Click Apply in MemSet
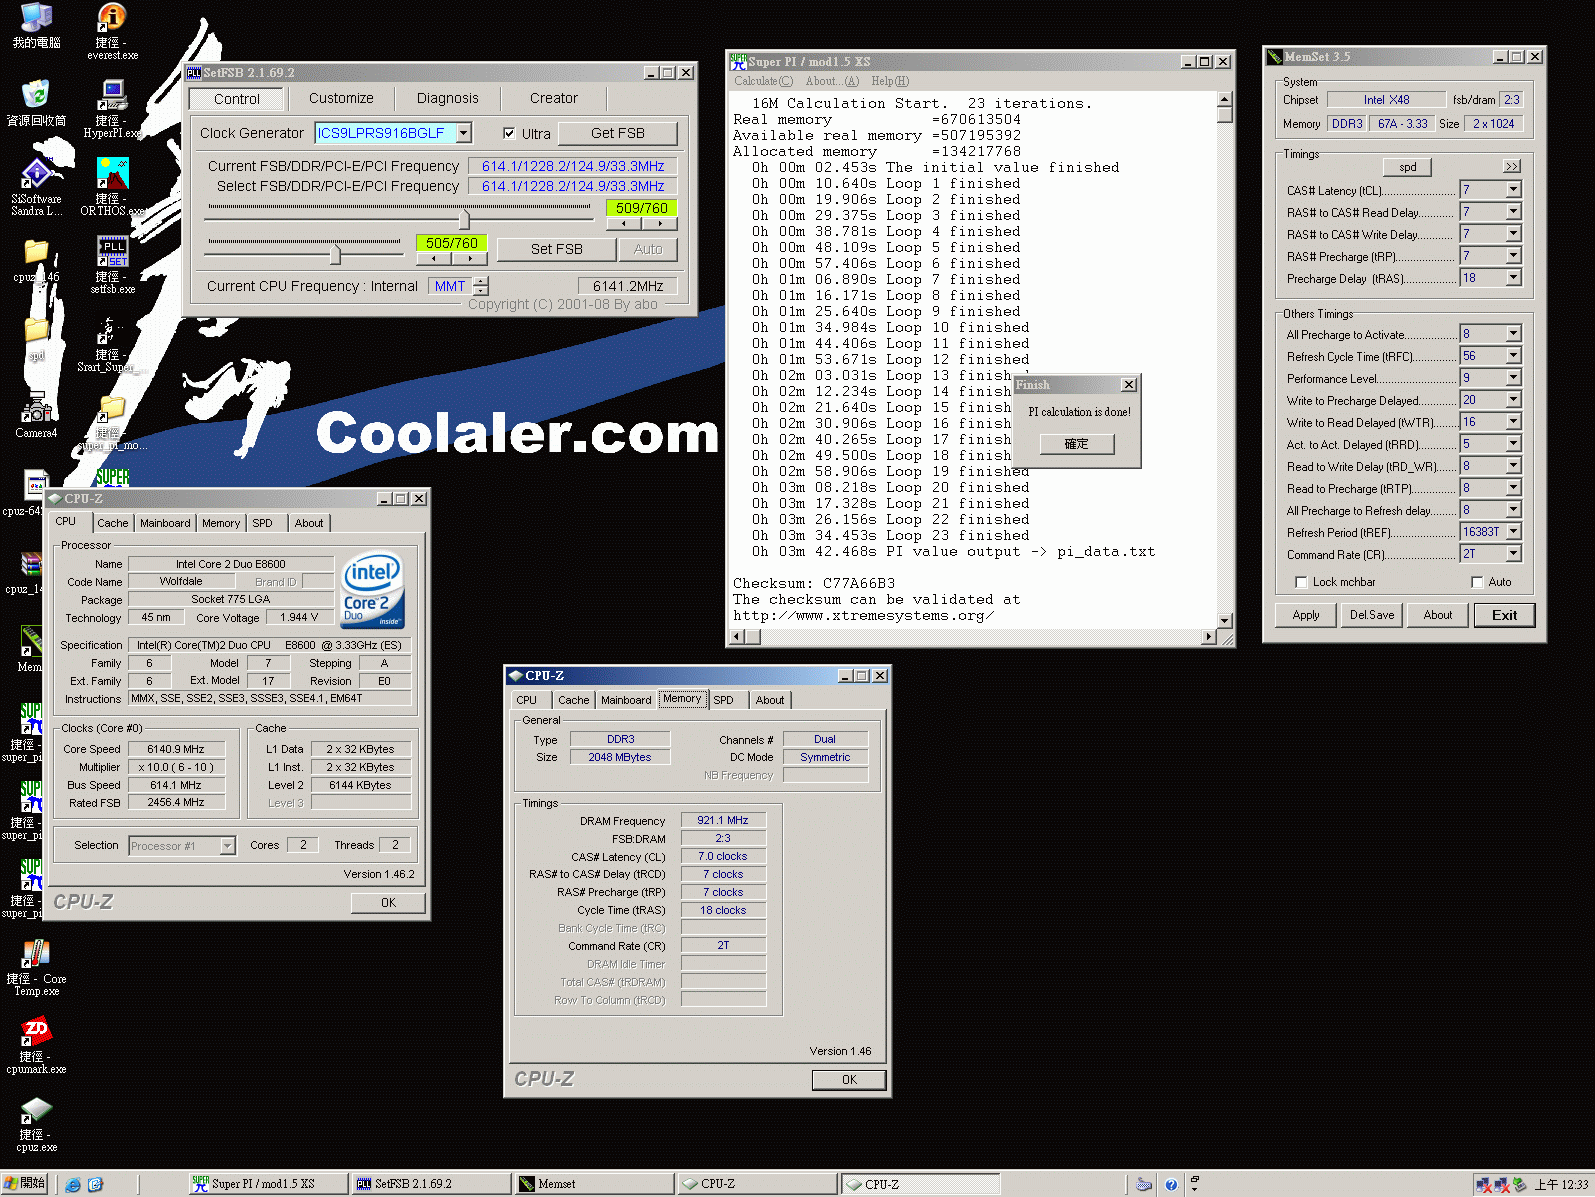The height and width of the screenshot is (1197, 1595). point(1306,615)
